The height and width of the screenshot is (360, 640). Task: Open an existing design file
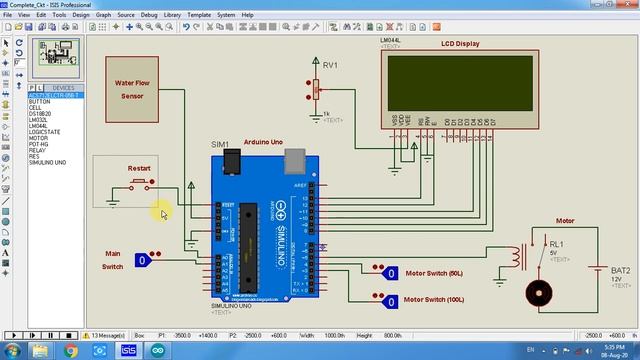click(18, 27)
